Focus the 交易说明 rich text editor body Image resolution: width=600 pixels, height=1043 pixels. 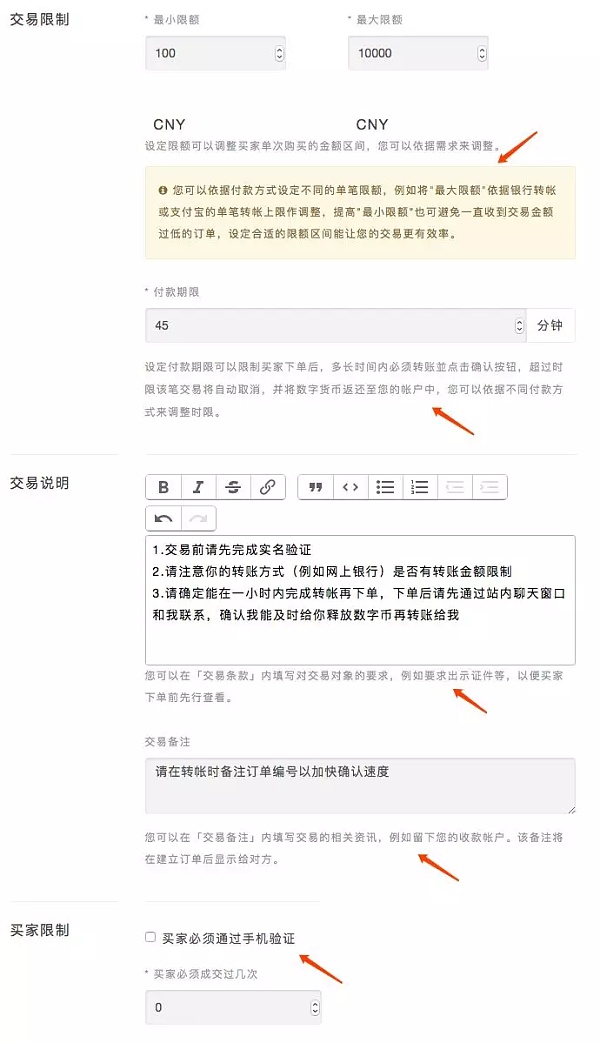point(360,600)
